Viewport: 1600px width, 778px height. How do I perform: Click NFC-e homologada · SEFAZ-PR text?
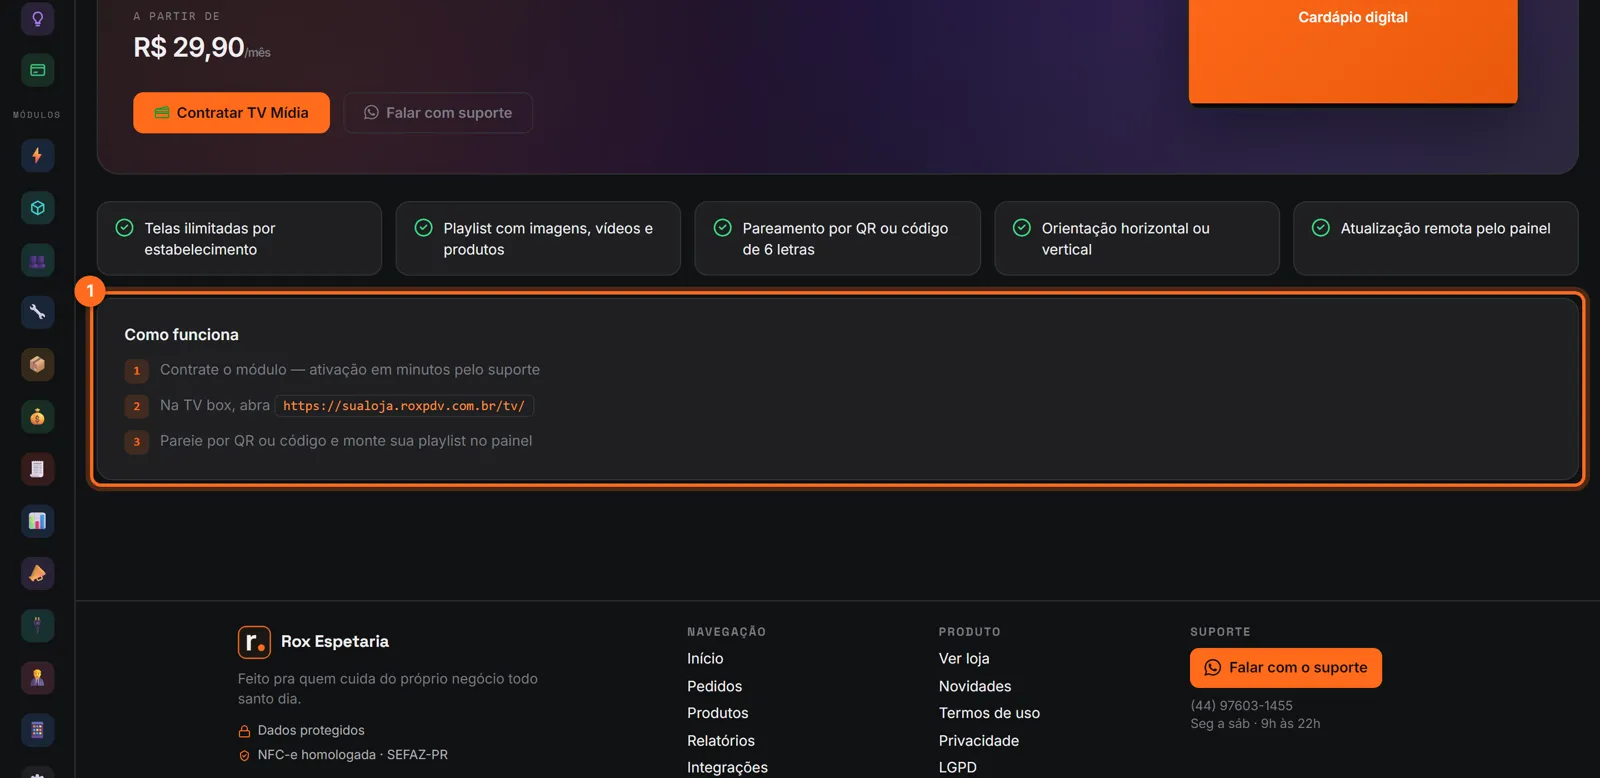pos(352,755)
